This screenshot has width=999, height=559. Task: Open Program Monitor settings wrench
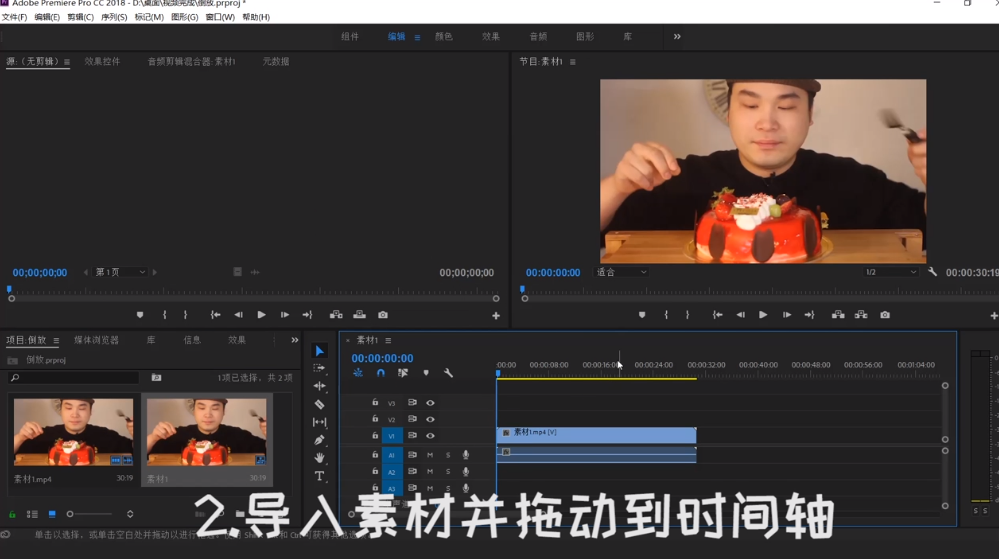pos(932,272)
